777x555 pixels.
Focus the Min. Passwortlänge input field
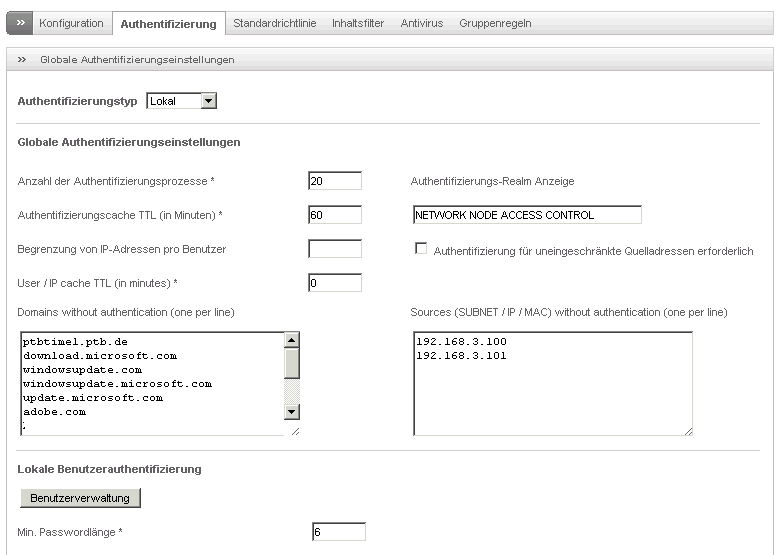pyautogui.click(x=339, y=532)
